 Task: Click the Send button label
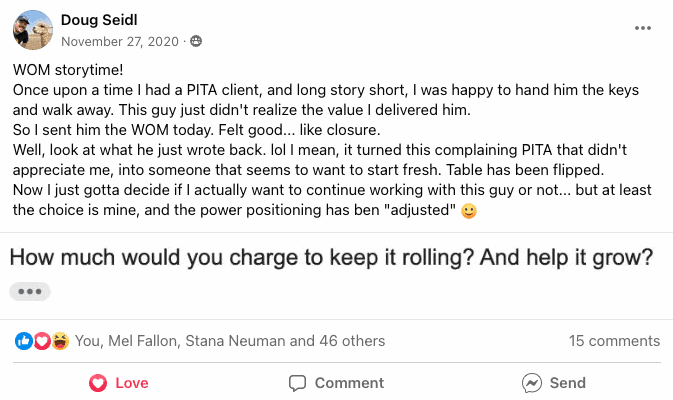567,383
